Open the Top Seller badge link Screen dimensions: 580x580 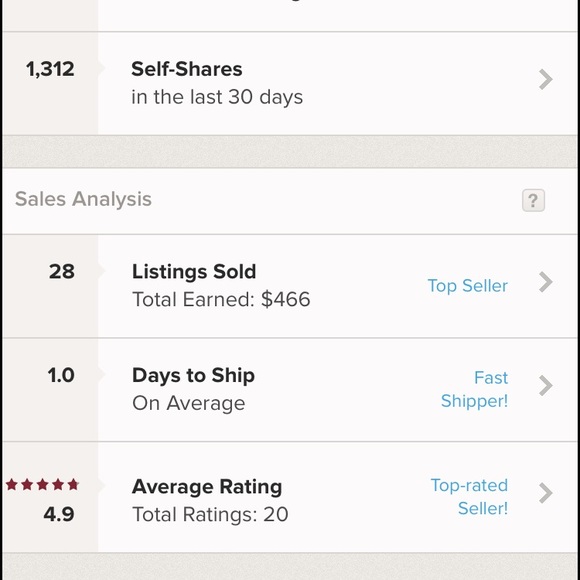click(x=468, y=286)
